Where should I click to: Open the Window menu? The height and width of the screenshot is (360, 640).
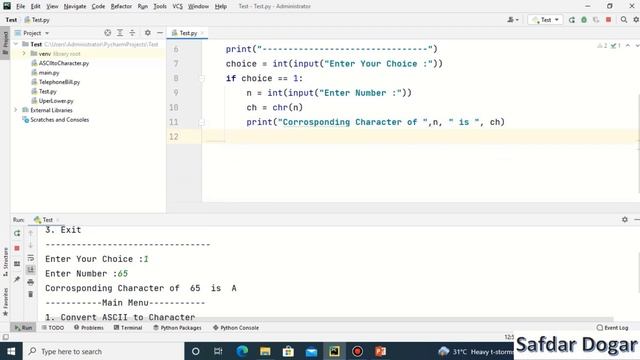tap(198, 7)
